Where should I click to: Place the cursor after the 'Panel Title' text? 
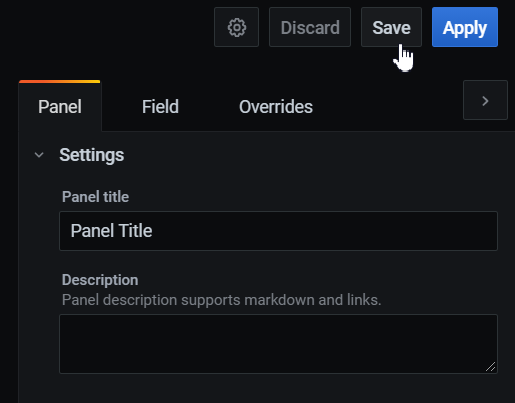pos(153,231)
